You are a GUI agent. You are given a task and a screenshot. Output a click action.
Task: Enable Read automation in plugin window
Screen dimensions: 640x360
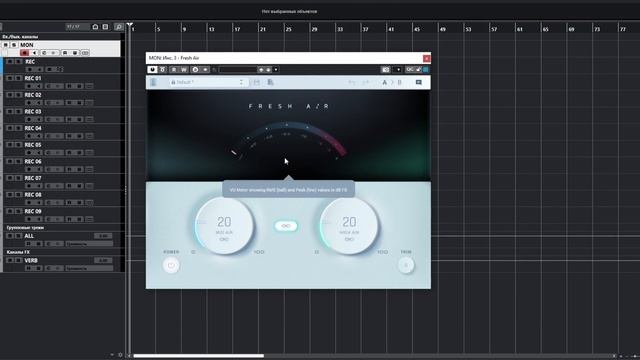pos(174,70)
